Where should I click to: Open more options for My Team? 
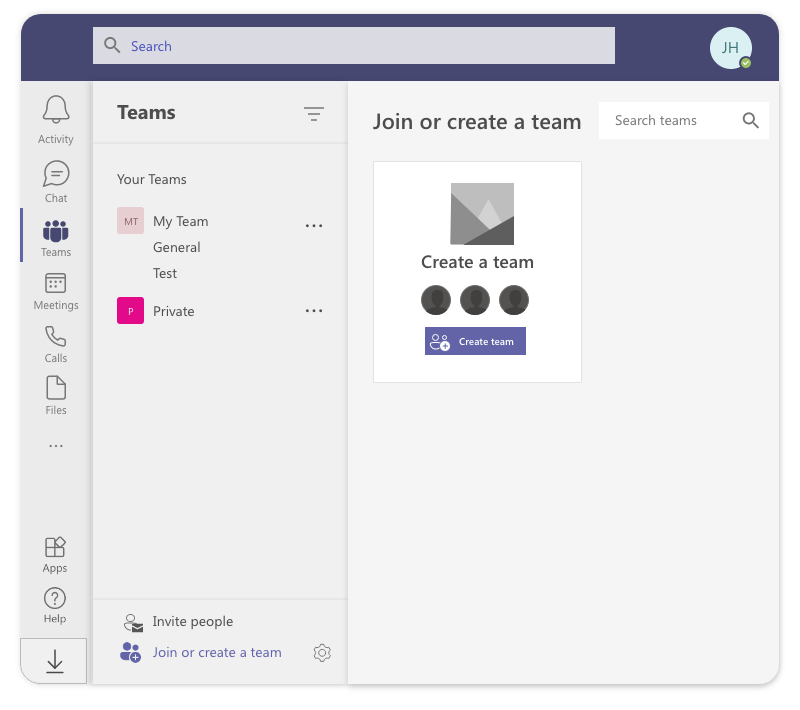(314, 225)
